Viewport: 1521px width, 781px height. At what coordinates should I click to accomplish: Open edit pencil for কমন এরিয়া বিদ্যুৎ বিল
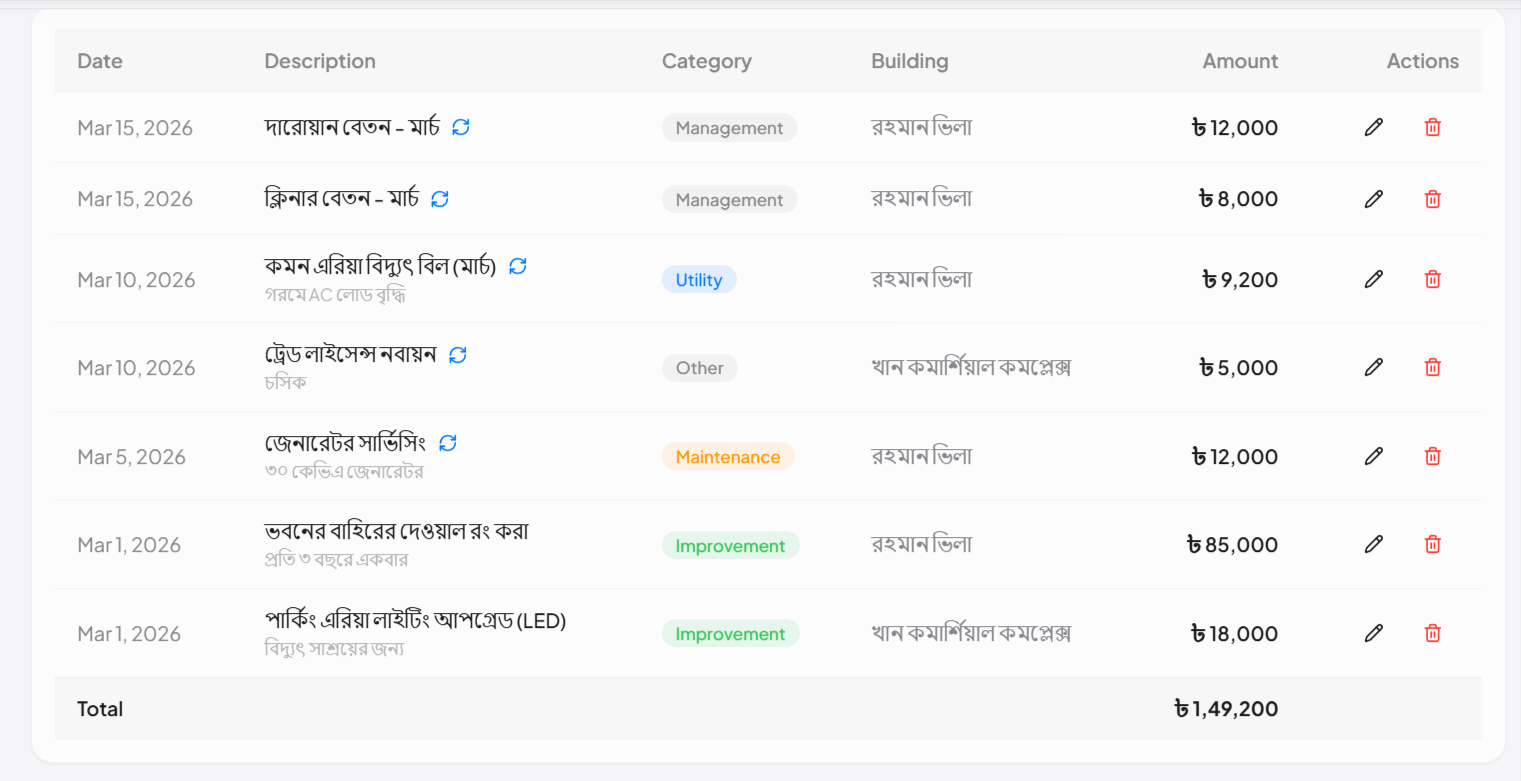1374,279
